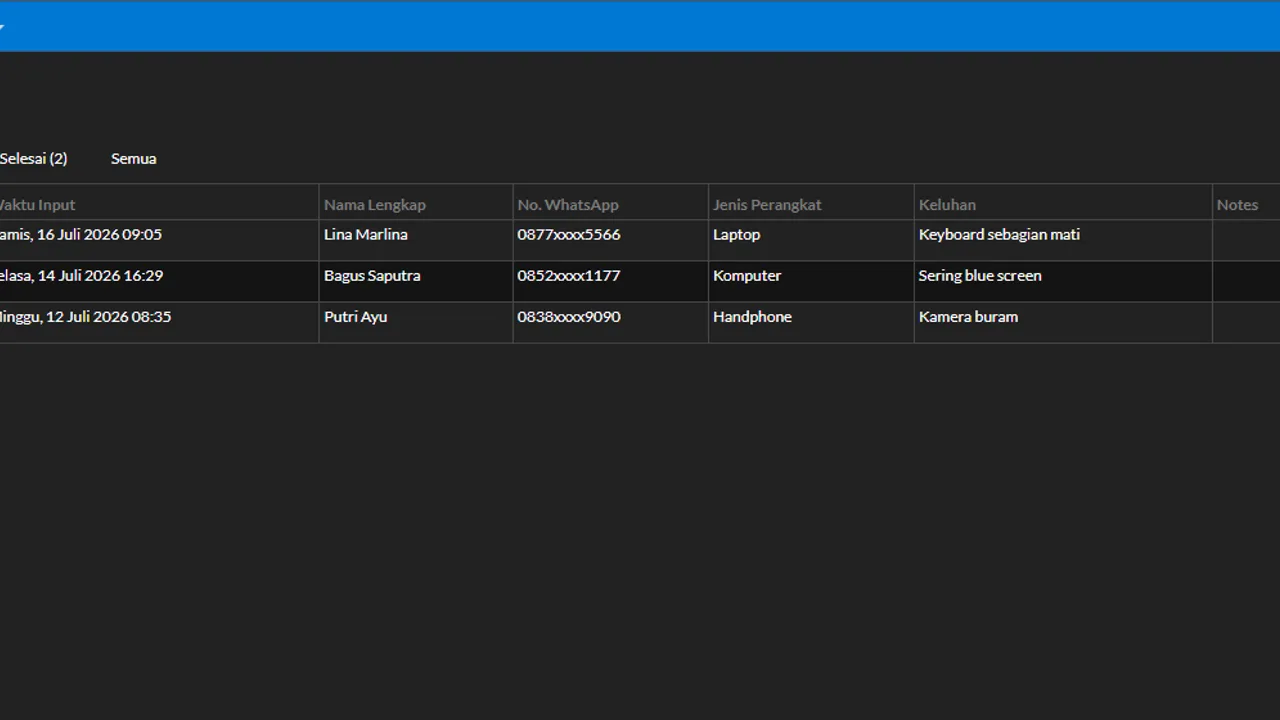Screen dimensions: 1280x720
Task: Open the Semua tab
Action: (133, 158)
